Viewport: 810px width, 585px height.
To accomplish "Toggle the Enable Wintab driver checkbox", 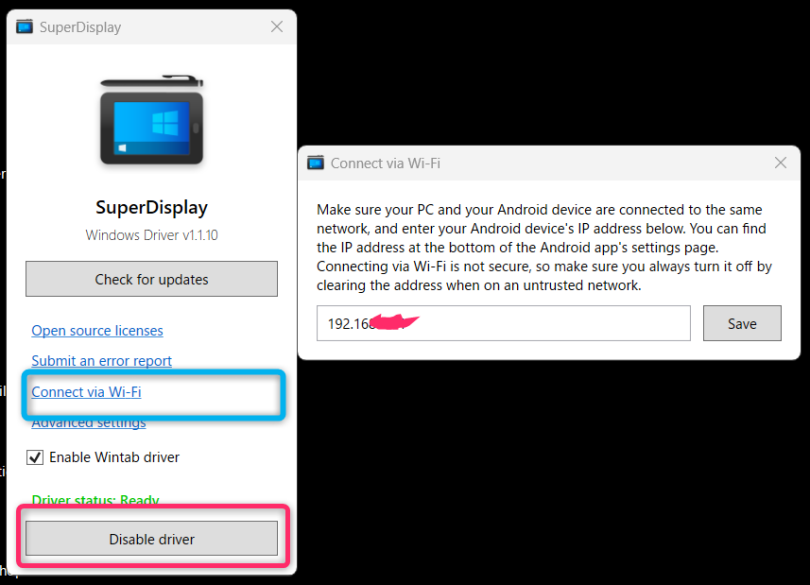I will coord(35,457).
